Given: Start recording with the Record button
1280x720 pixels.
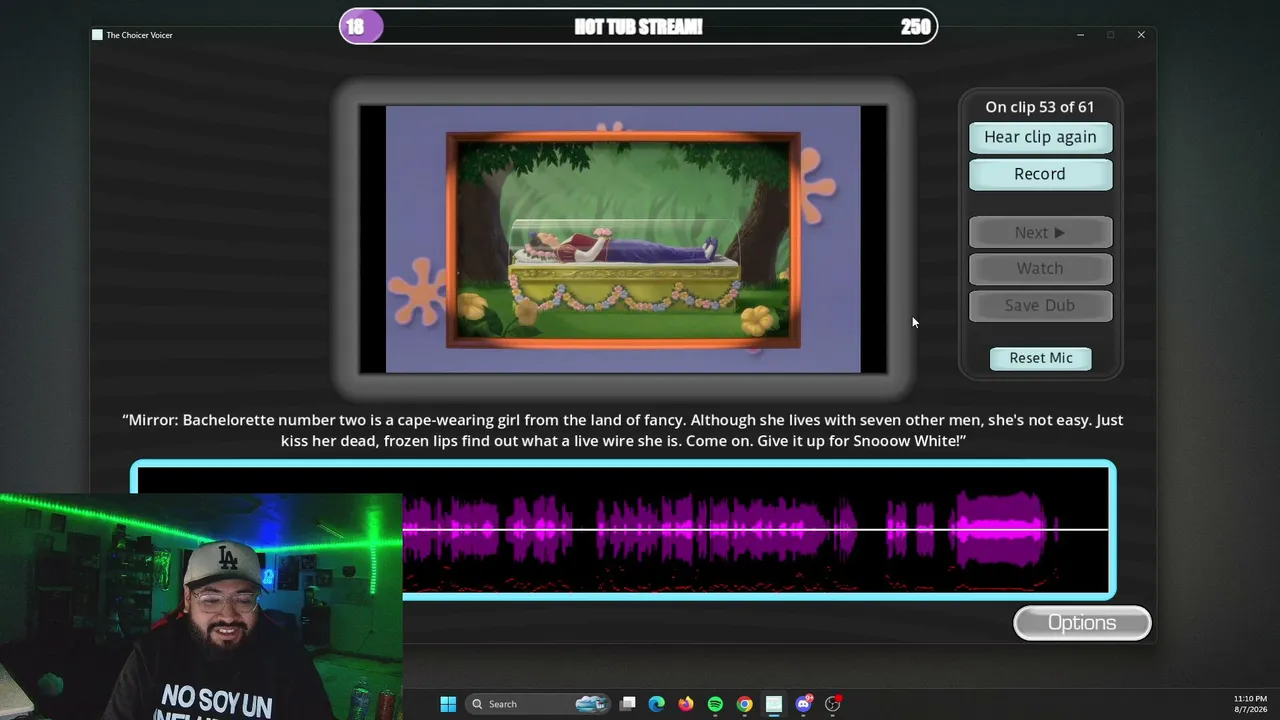Looking at the screenshot, I should tap(1040, 174).
